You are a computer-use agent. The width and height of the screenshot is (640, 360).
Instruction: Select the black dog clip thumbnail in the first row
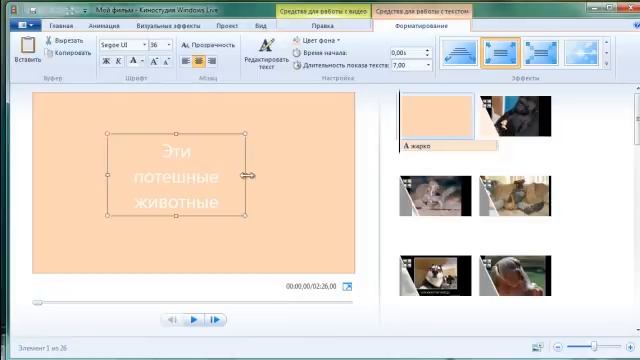tap(515, 116)
